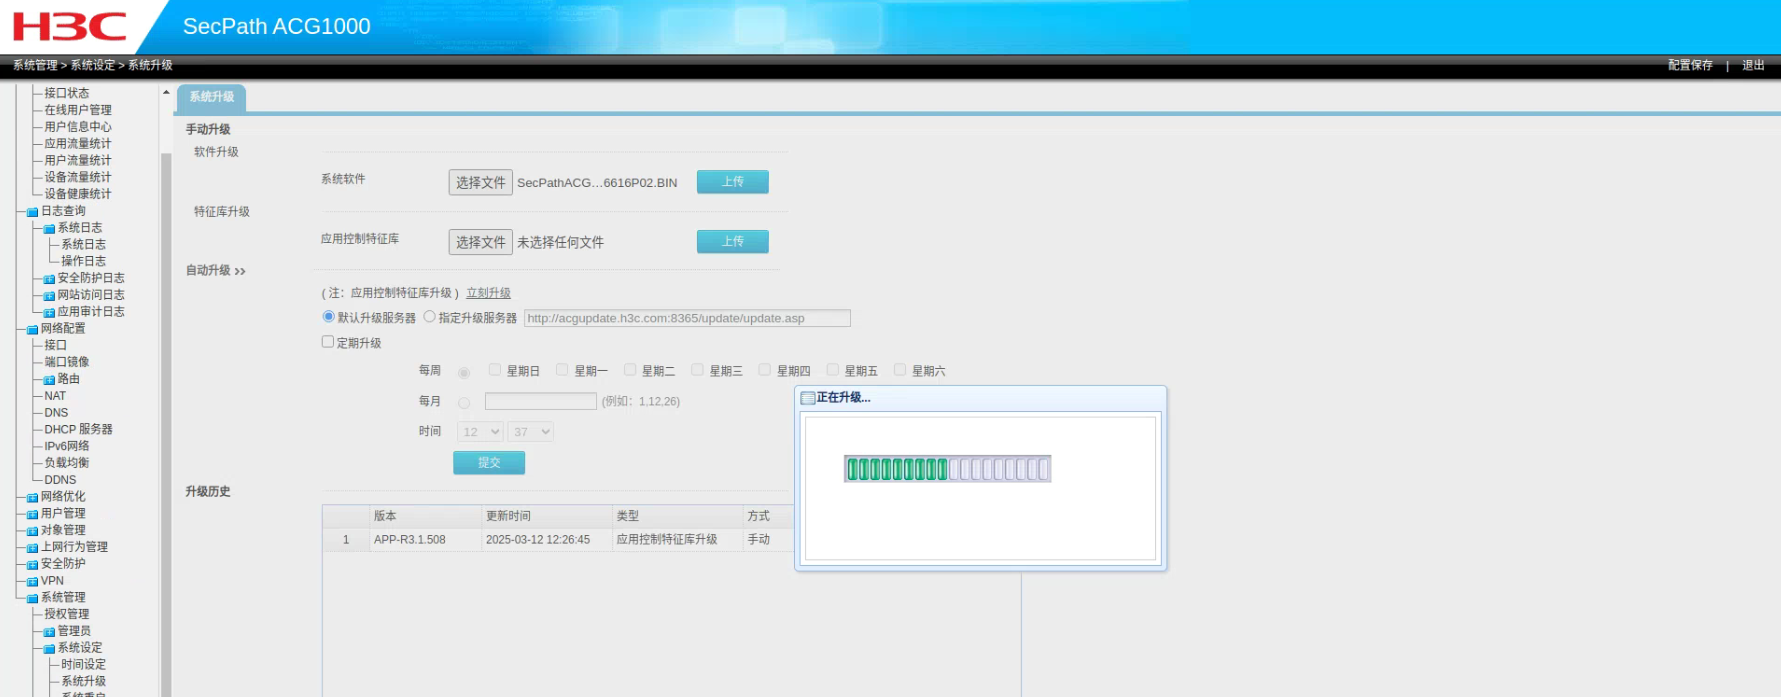Expand the 应用审计日志 node
This screenshot has height=697, width=1781.
[49, 313]
